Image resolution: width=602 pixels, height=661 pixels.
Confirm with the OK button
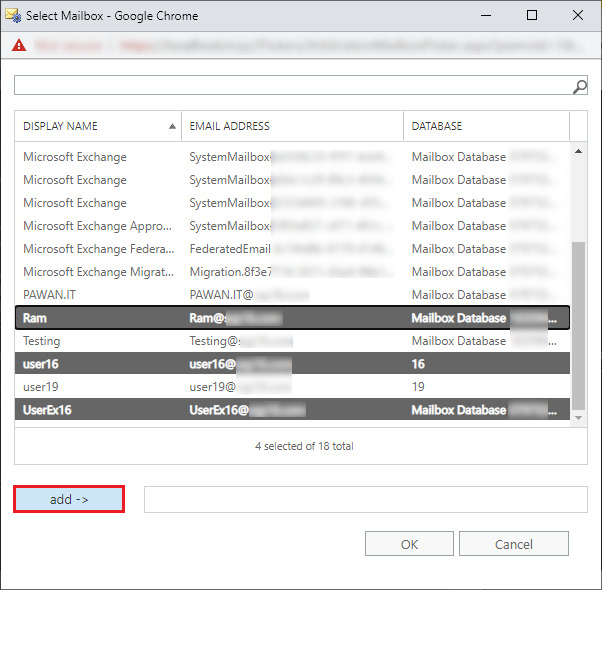(409, 544)
